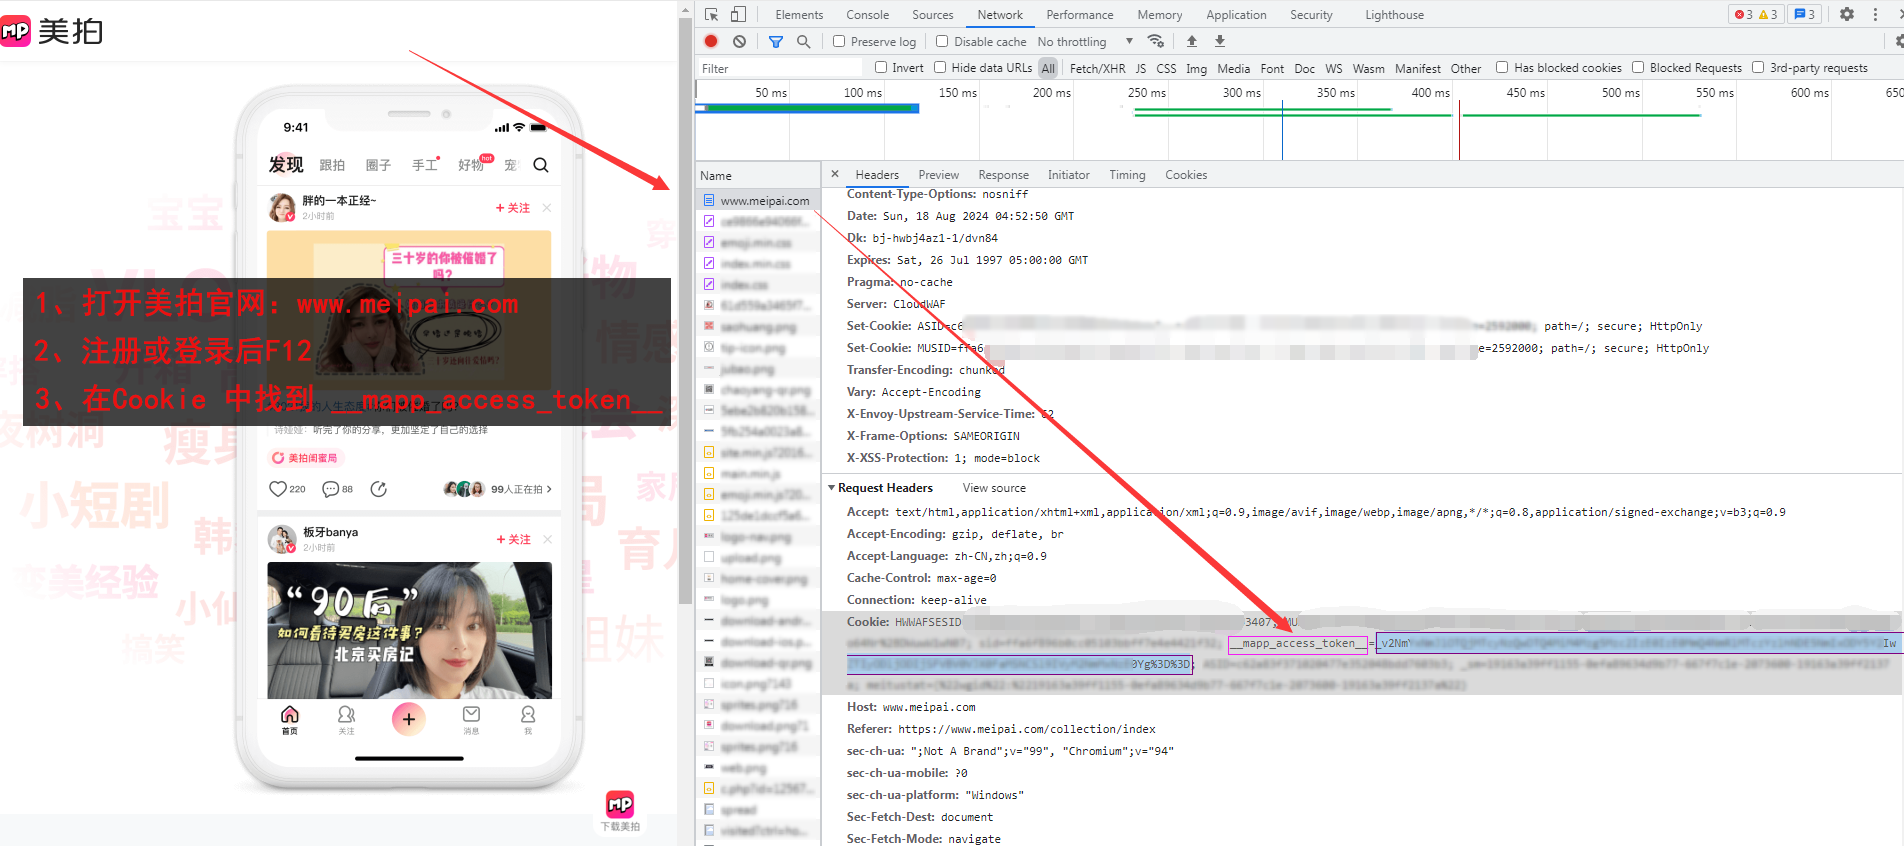The height and width of the screenshot is (846, 1904).
Task: Switch to the Console panel tab
Action: (867, 15)
